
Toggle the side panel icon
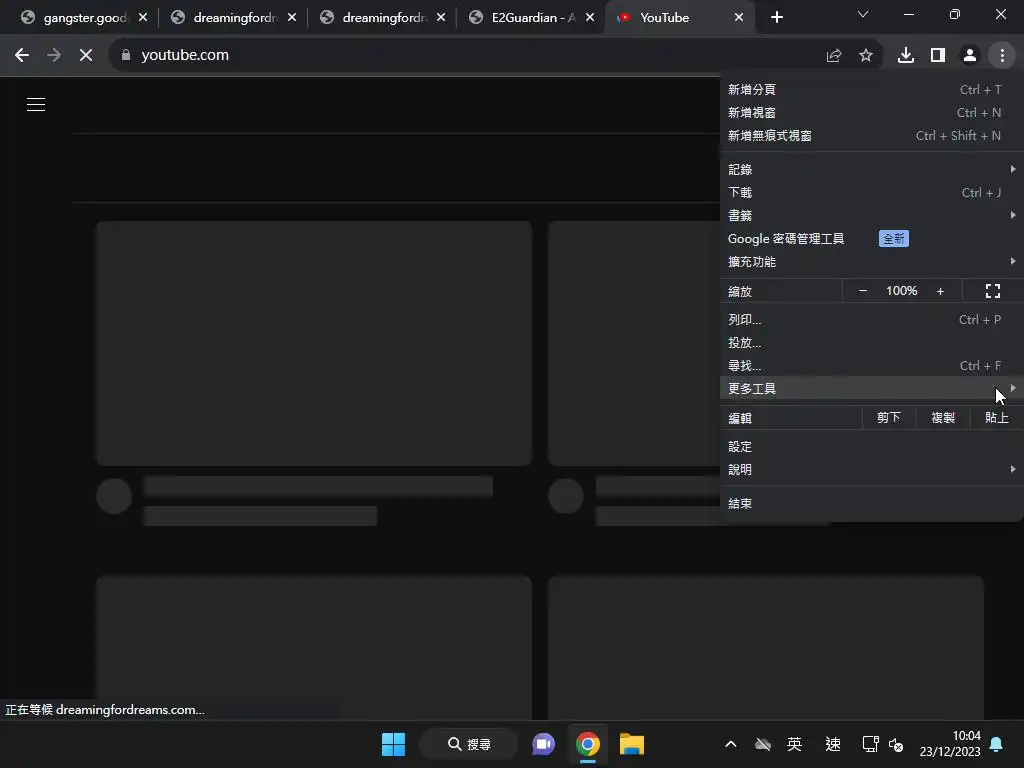pos(938,56)
